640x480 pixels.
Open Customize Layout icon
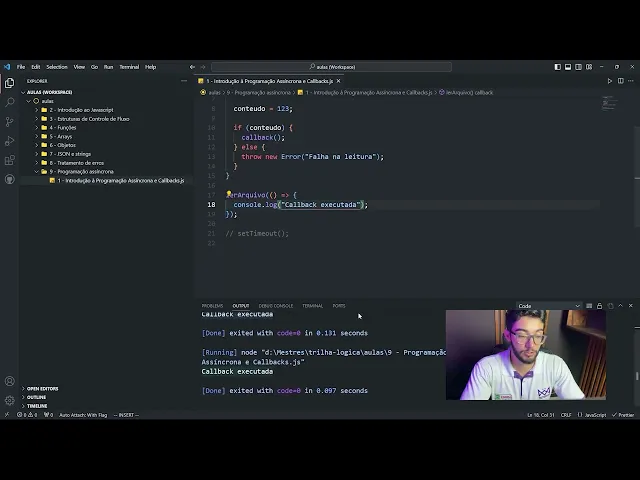(589, 67)
